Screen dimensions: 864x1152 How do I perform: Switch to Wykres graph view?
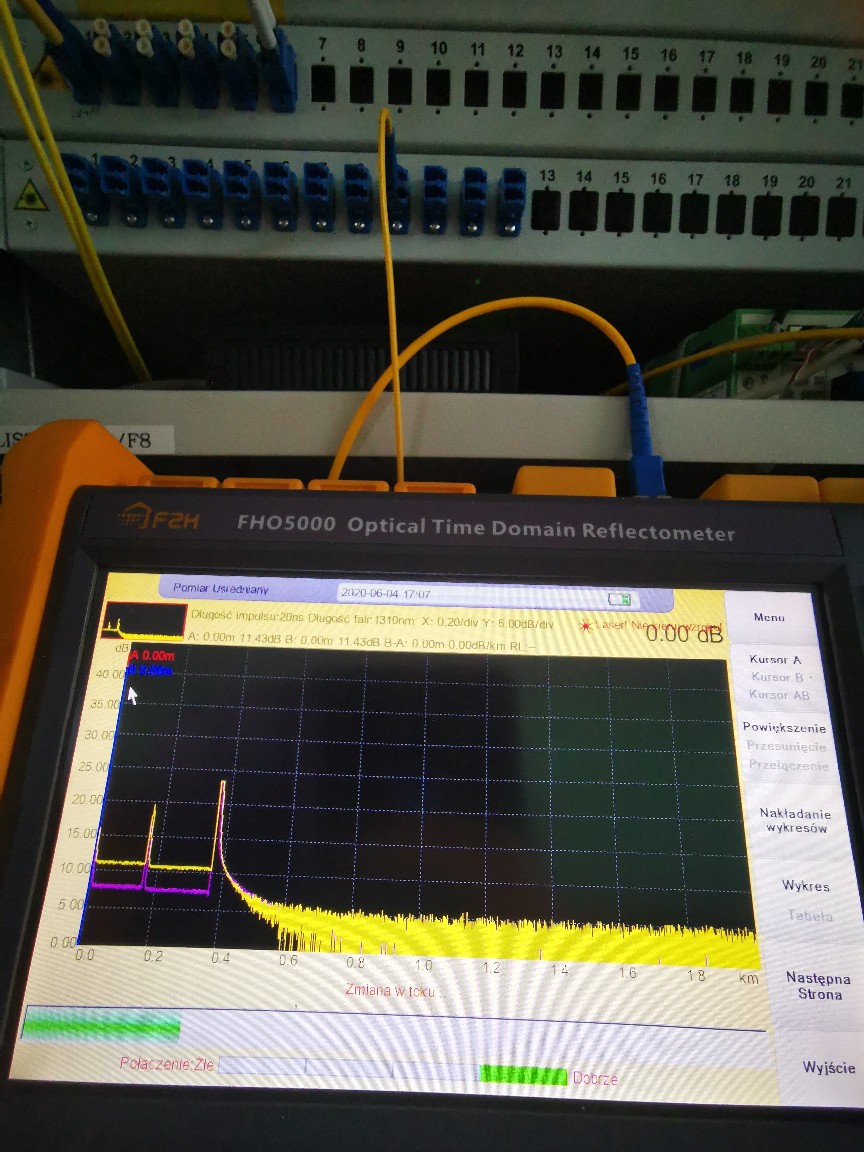806,886
